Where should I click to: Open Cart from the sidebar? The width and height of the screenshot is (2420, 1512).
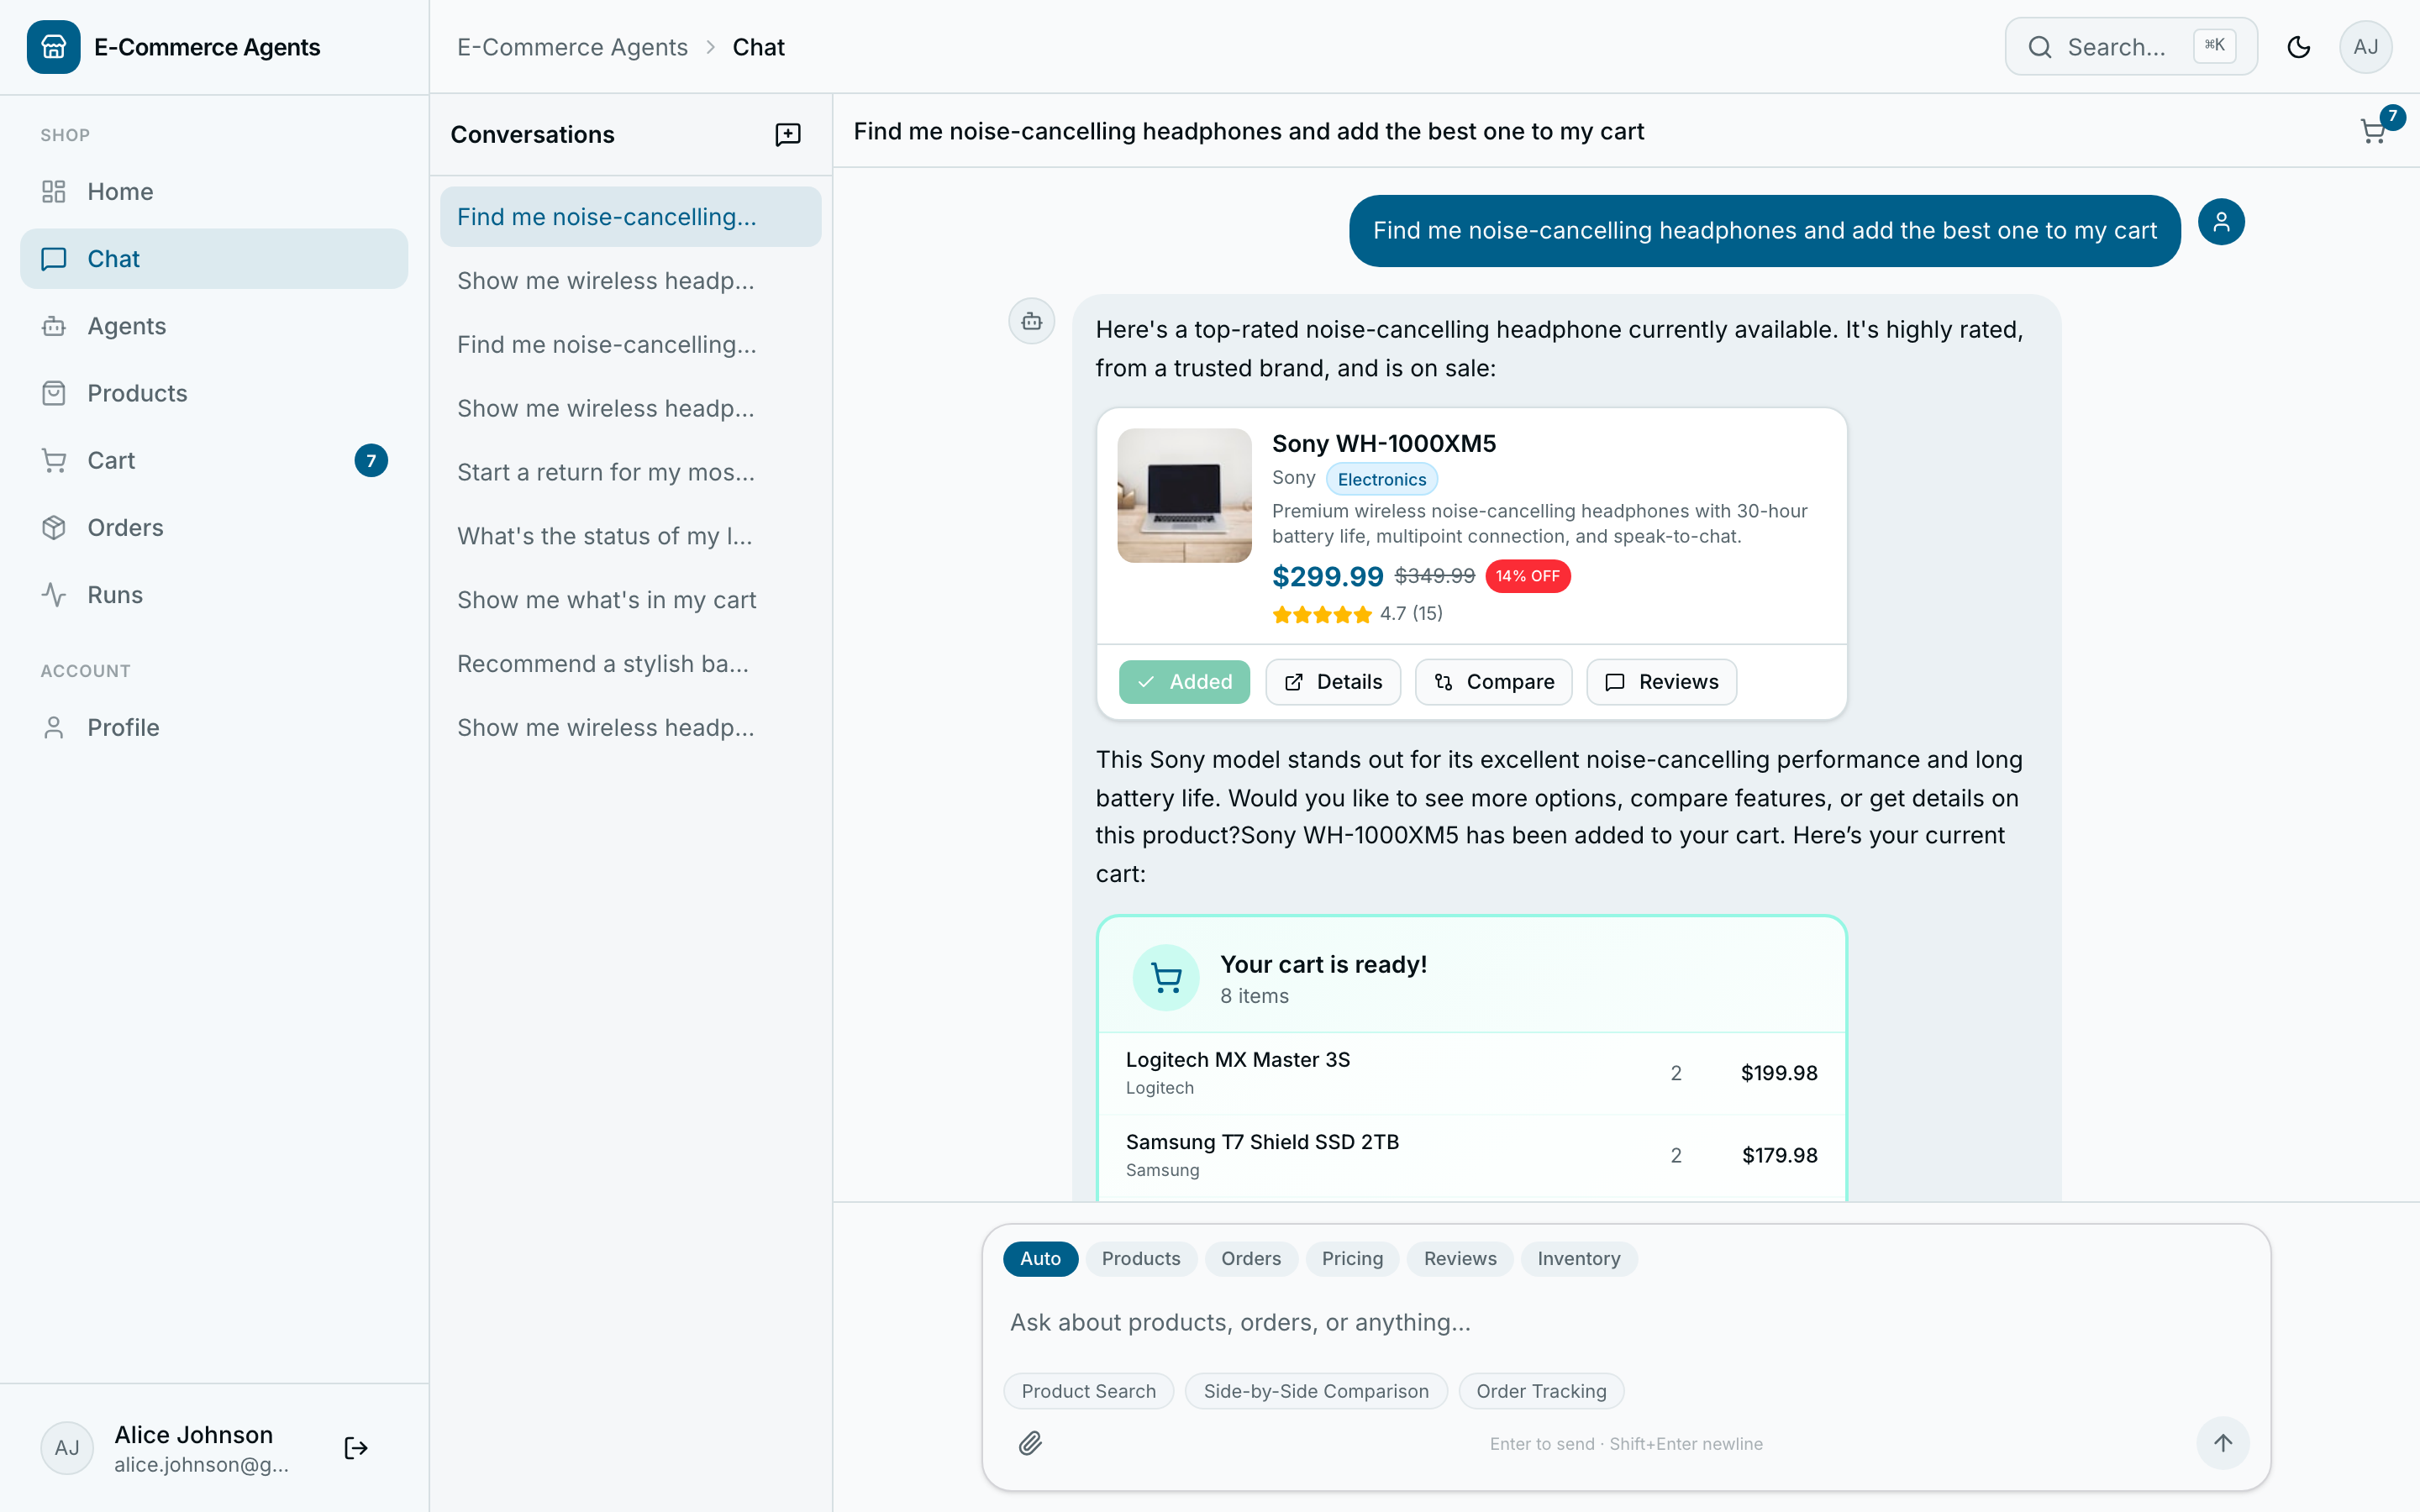tap(214, 460)
